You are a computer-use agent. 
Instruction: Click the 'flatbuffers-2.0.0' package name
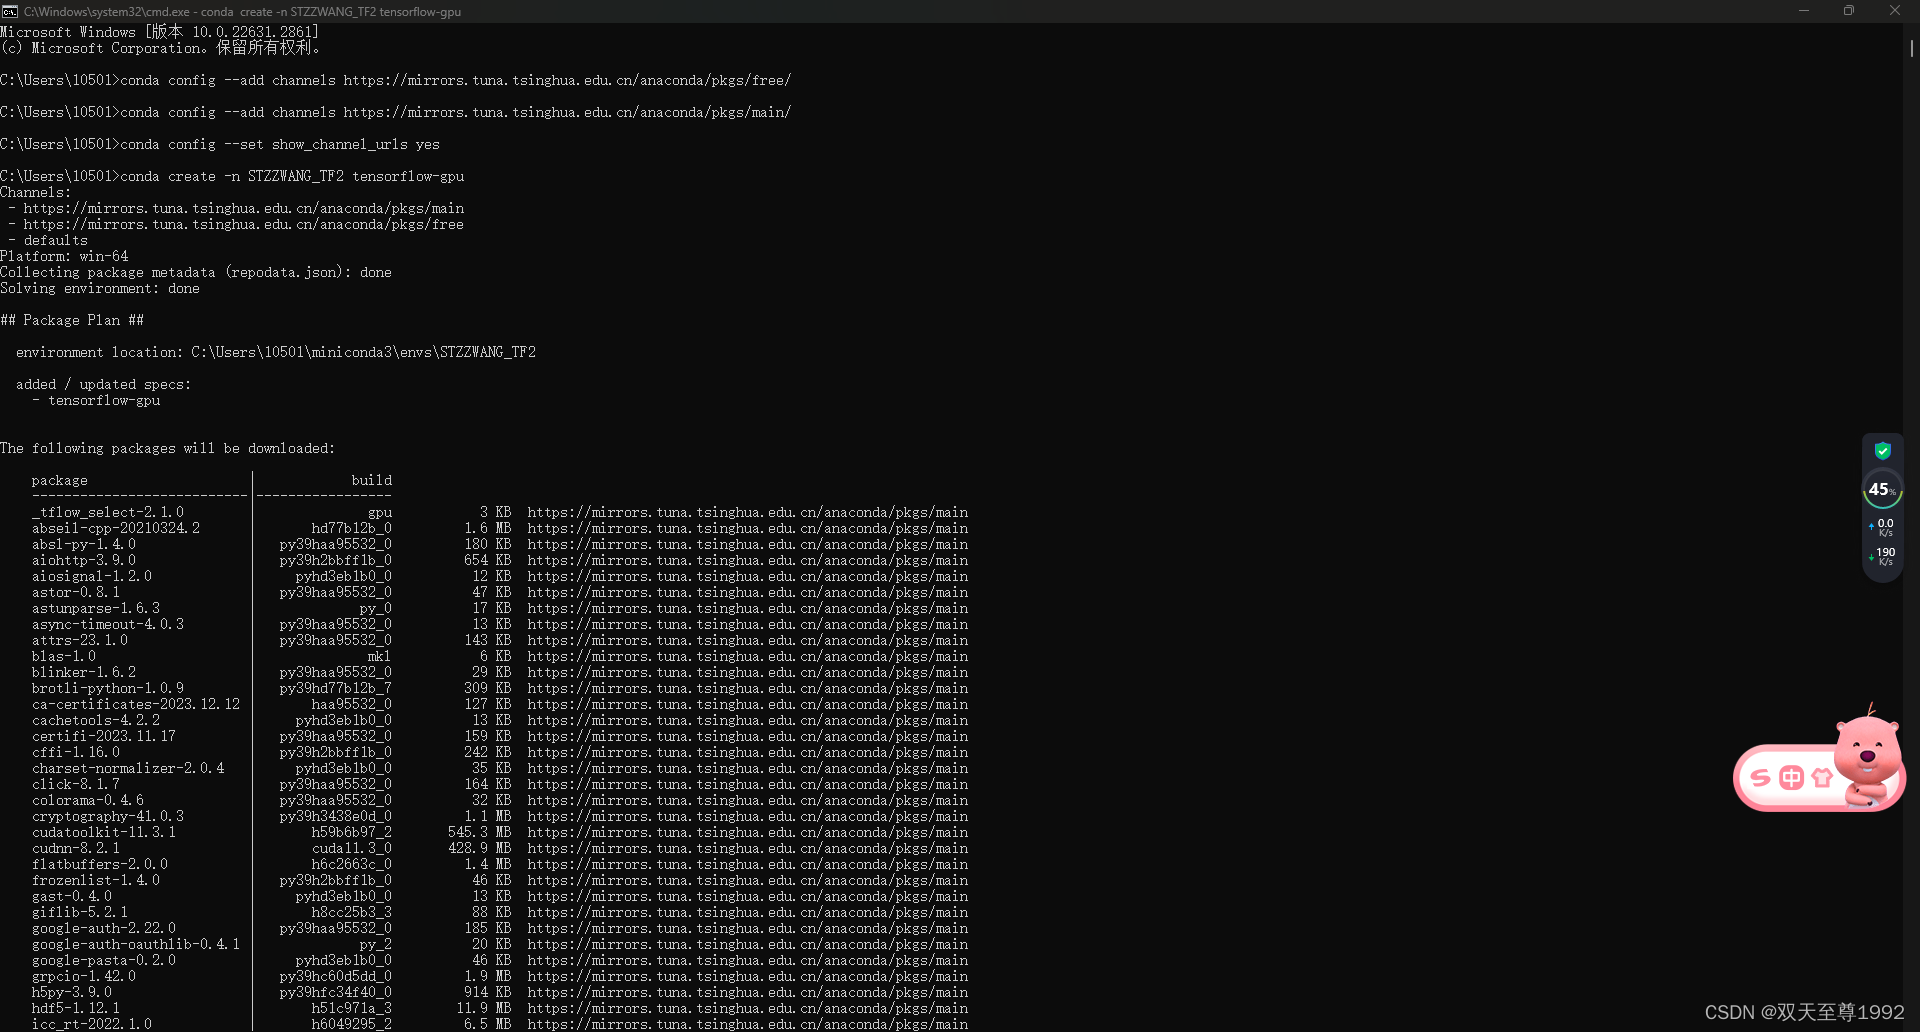click(100, 864)
